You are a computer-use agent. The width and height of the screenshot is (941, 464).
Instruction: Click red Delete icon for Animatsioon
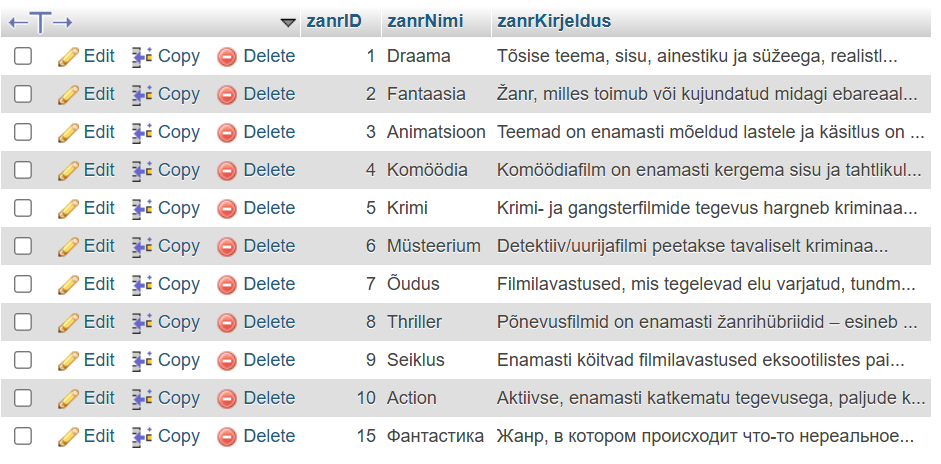click(x=227, y=133)
